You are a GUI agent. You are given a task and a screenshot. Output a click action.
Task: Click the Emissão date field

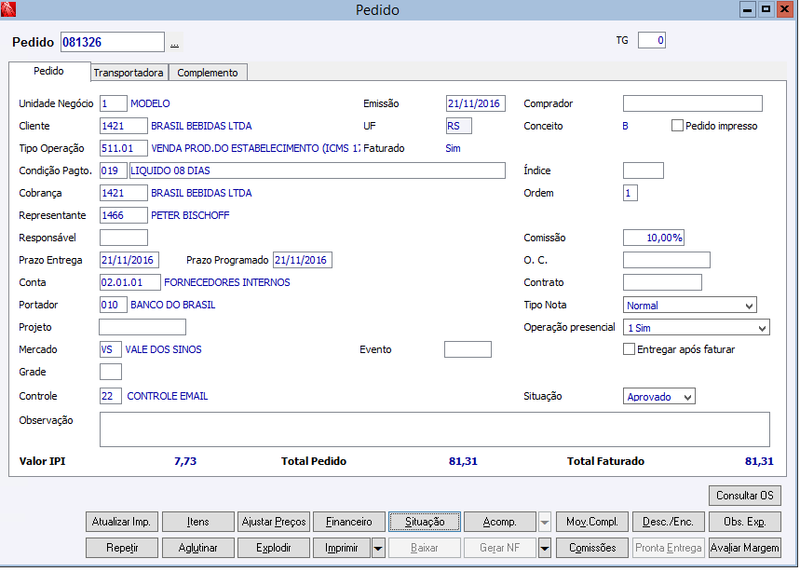click(x=476, y=104)
